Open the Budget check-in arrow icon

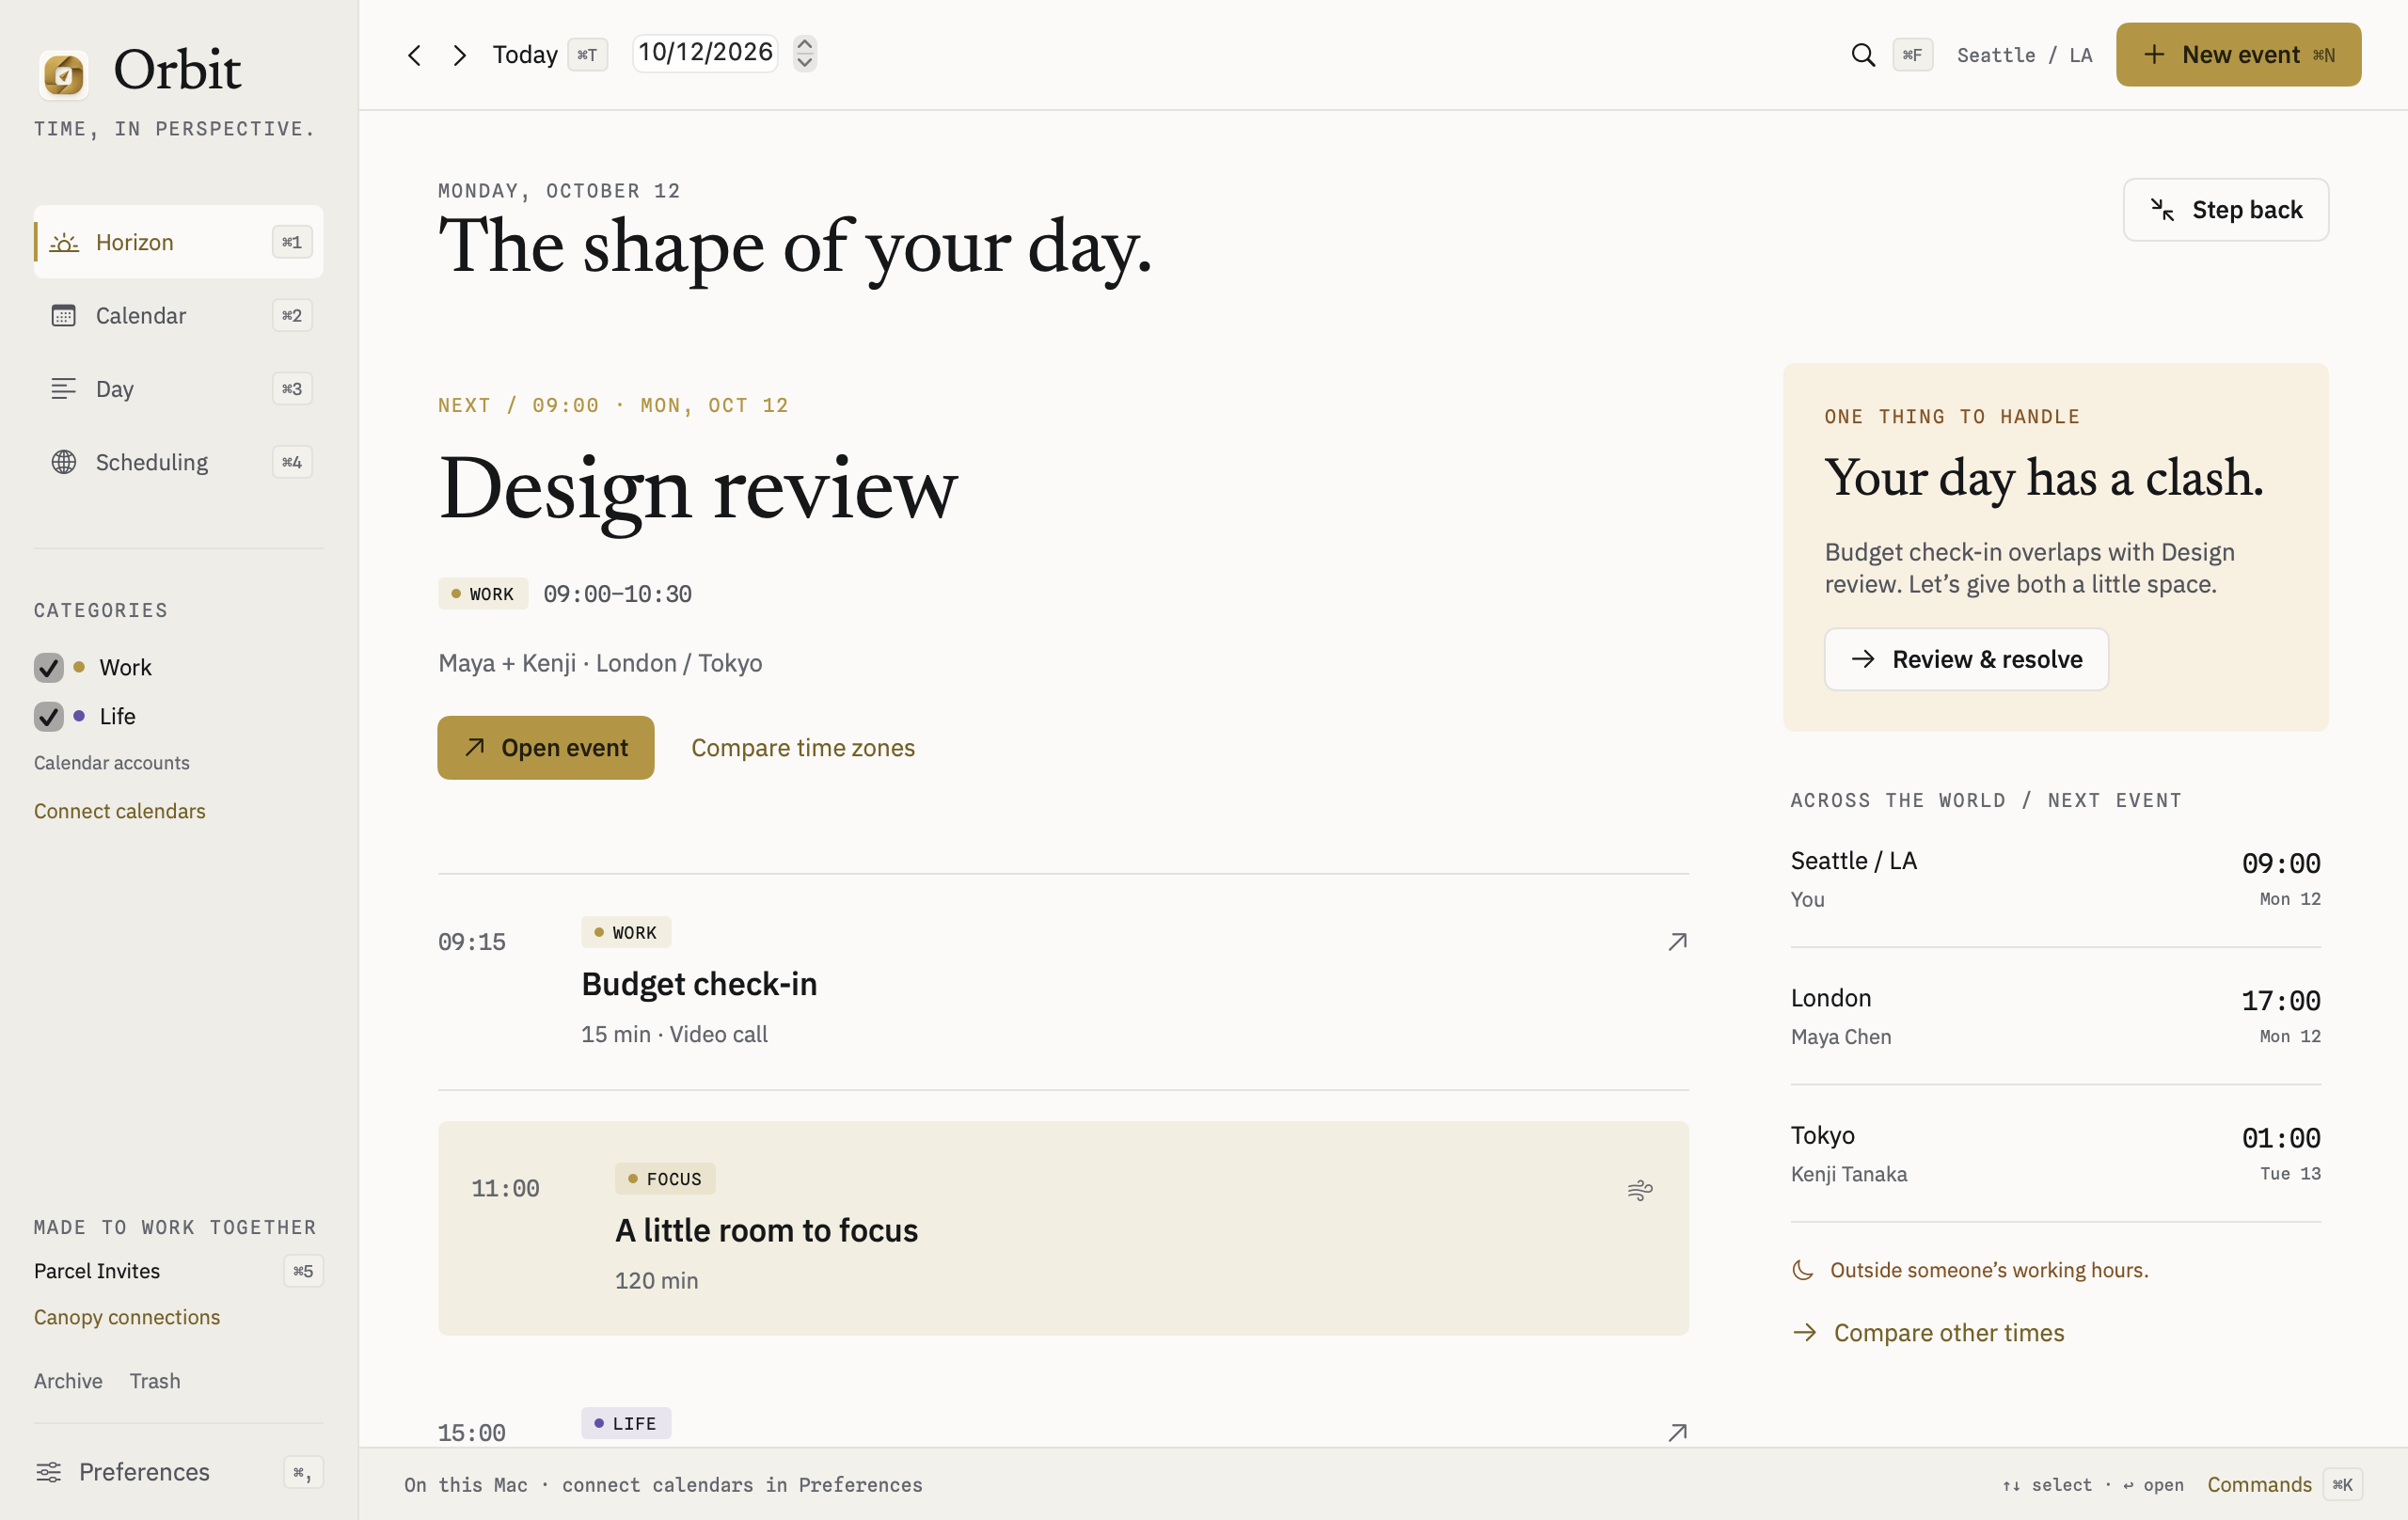pyautogui.click(x=1677, y=942)
